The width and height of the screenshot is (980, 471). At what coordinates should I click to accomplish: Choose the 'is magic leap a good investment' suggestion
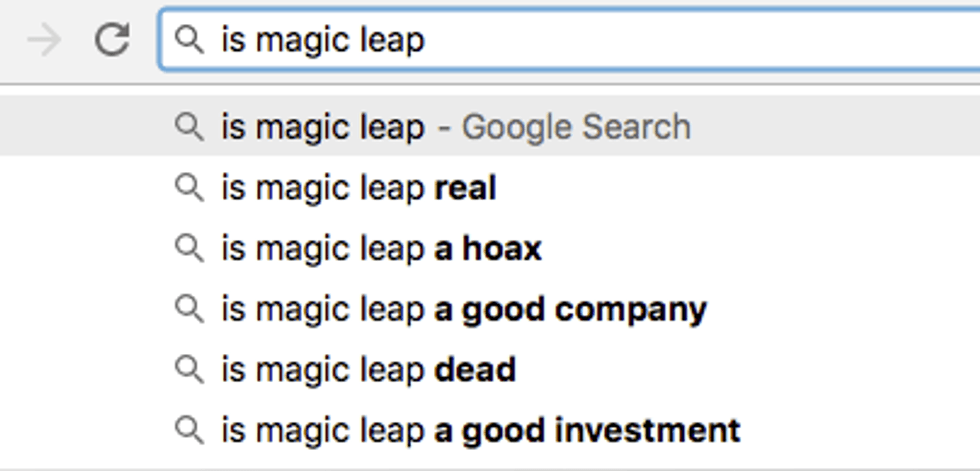[481, 430]
